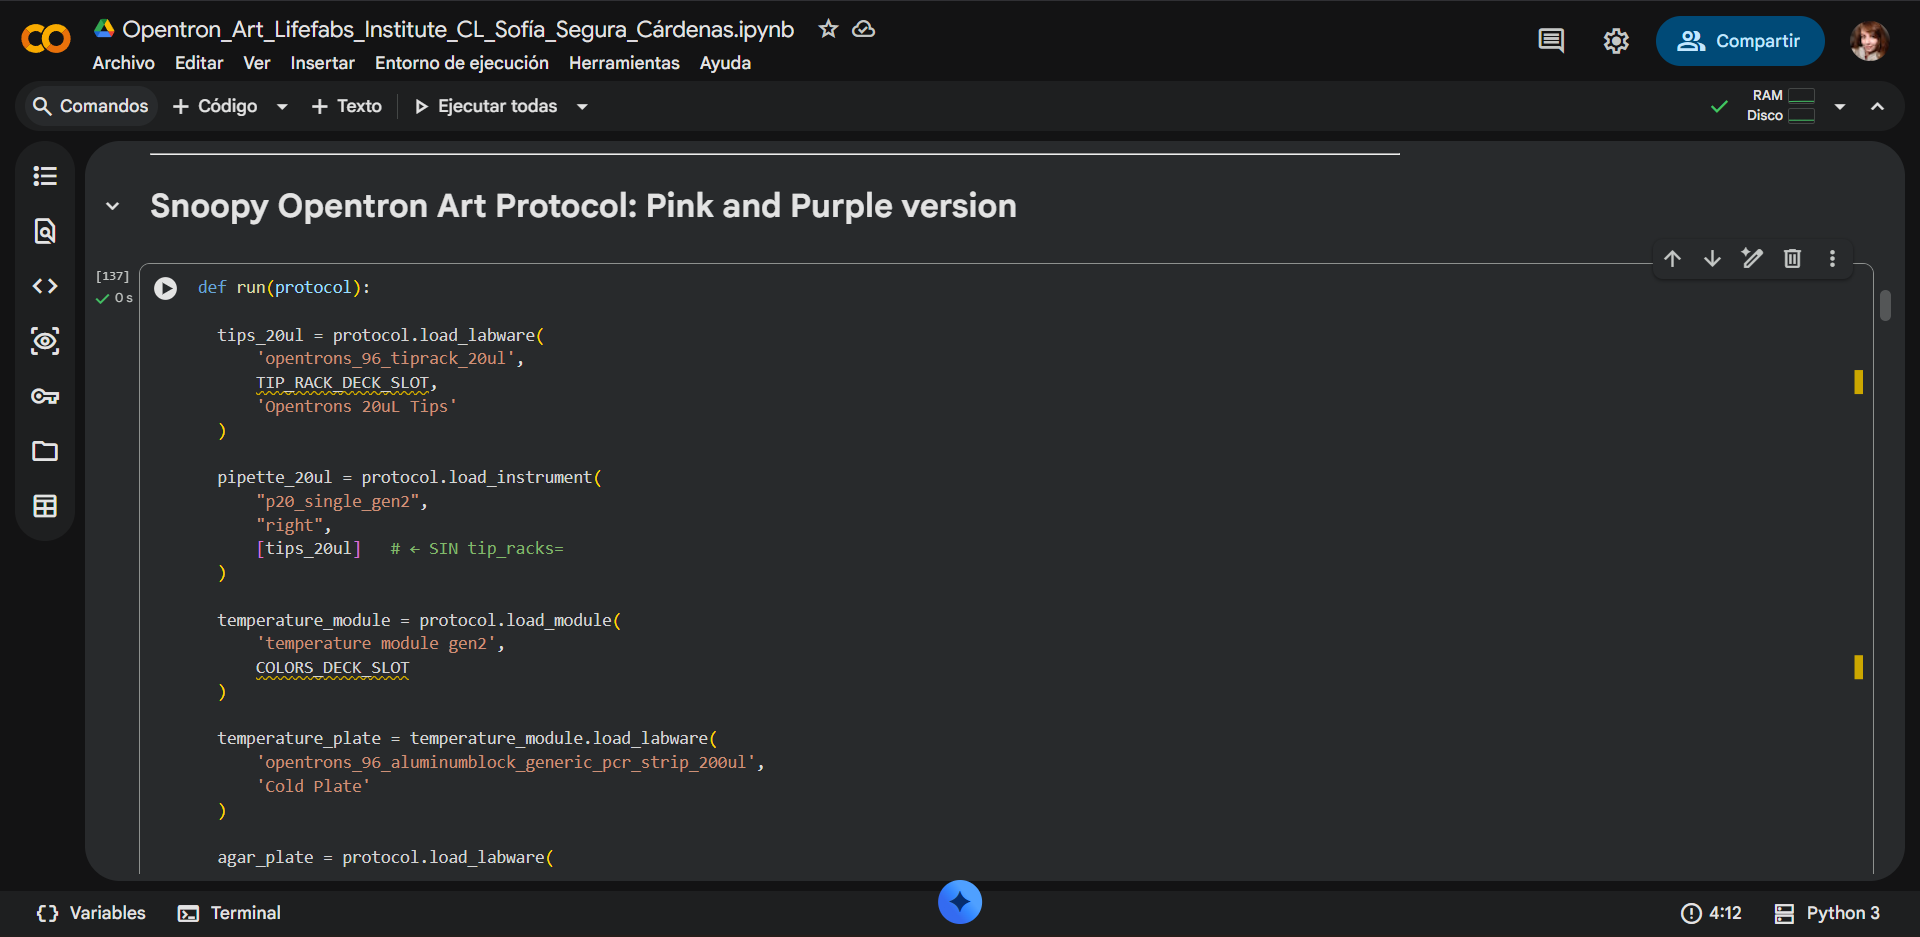The image size is (1920, 937).
Task: Collapse the Snoopy Opentron Art Protocol section
Action: [113, 206]
